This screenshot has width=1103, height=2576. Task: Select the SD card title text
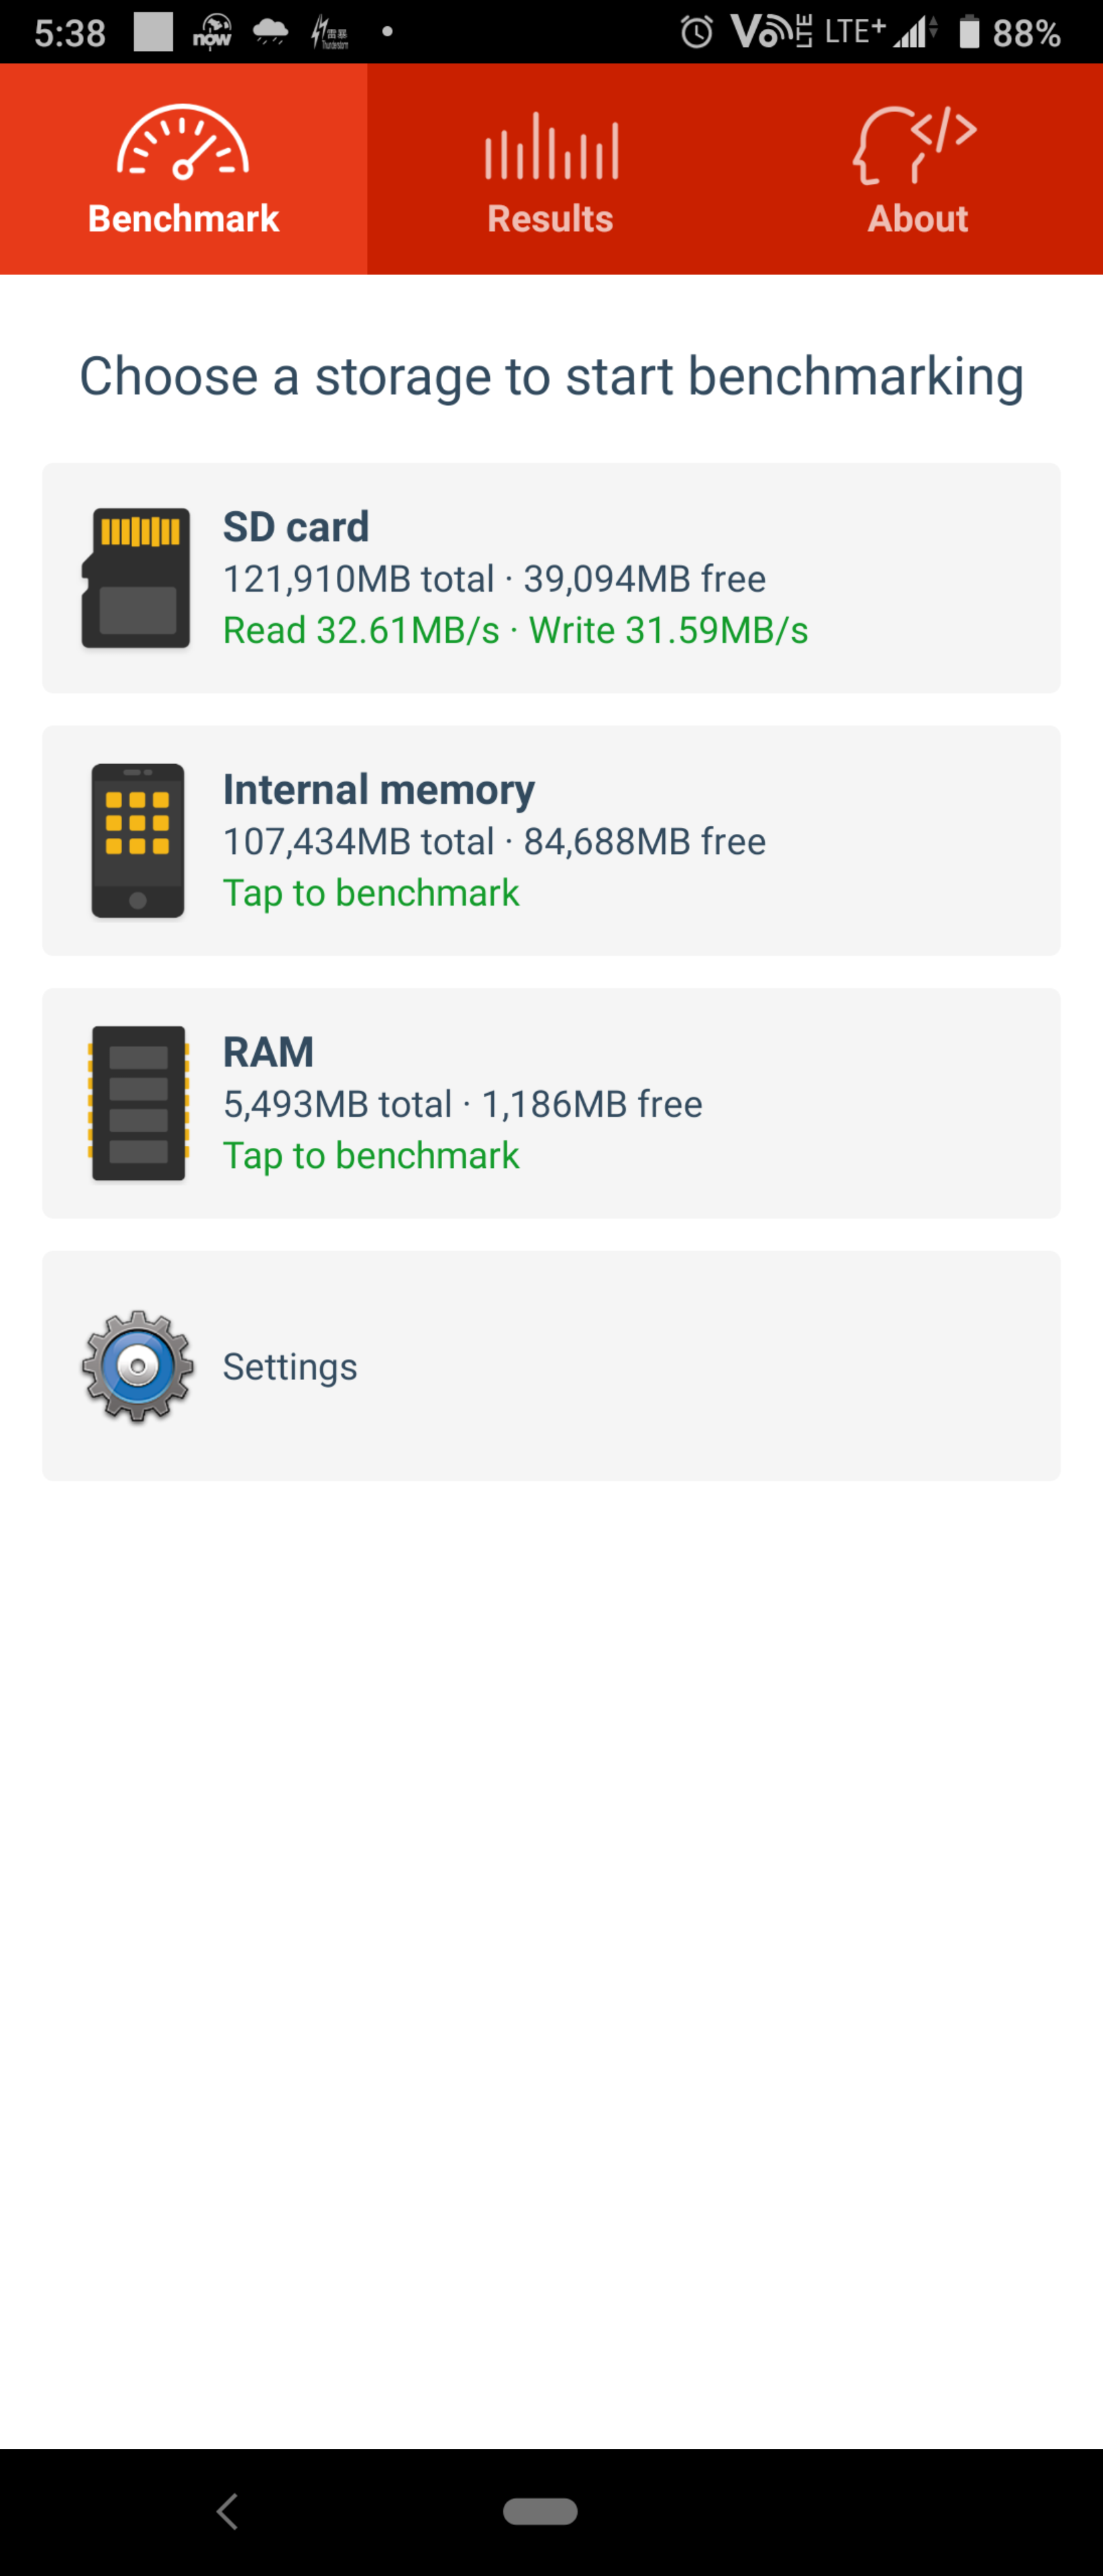click(296, 527)
